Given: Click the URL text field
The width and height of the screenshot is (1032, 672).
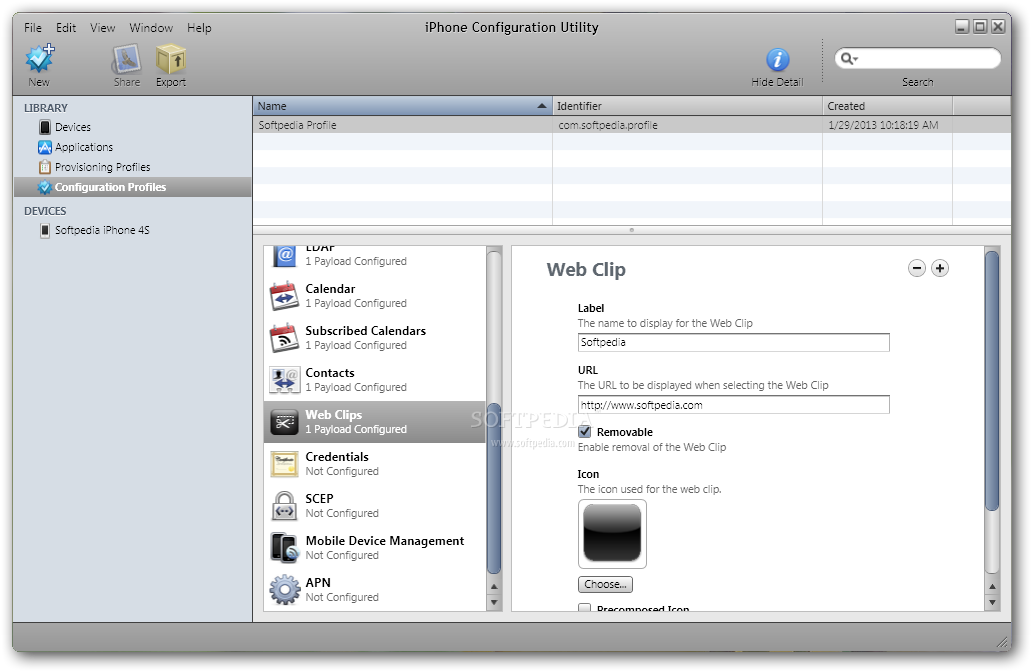Looking at the screenshot, I should [x=733, y=405].
